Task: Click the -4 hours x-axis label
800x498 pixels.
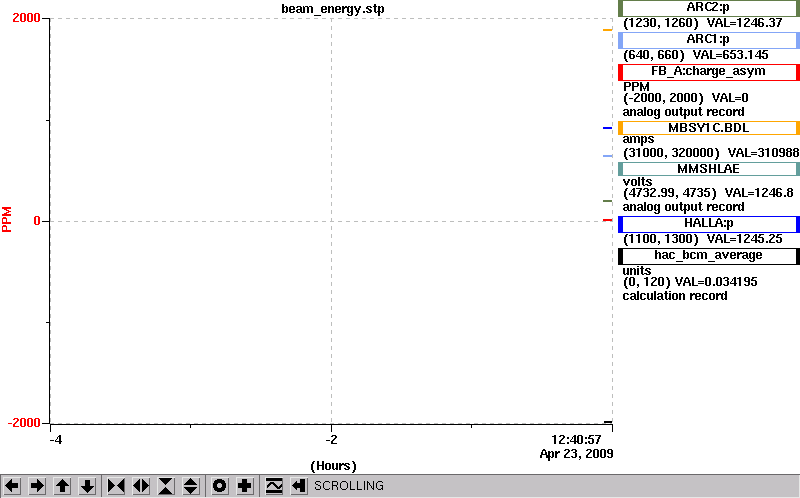Action: (x=56, y=439)
